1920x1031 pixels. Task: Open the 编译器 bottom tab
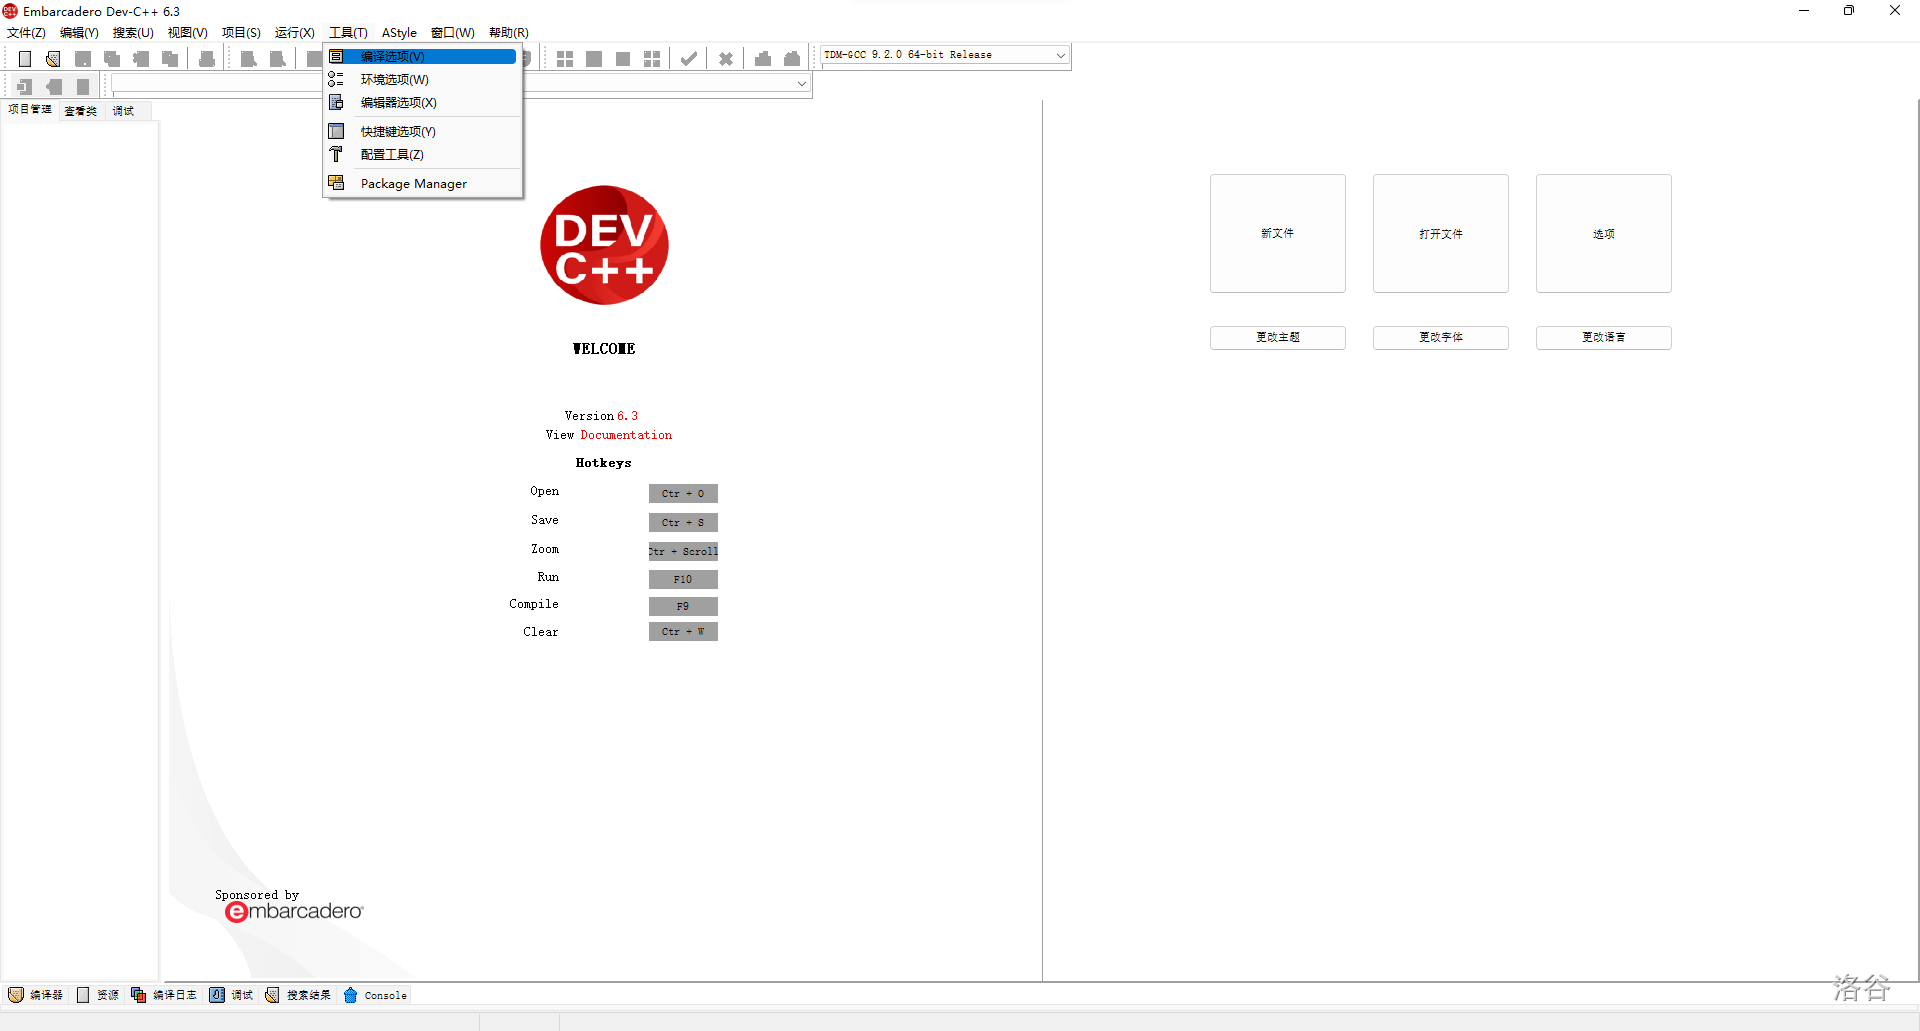36,995
